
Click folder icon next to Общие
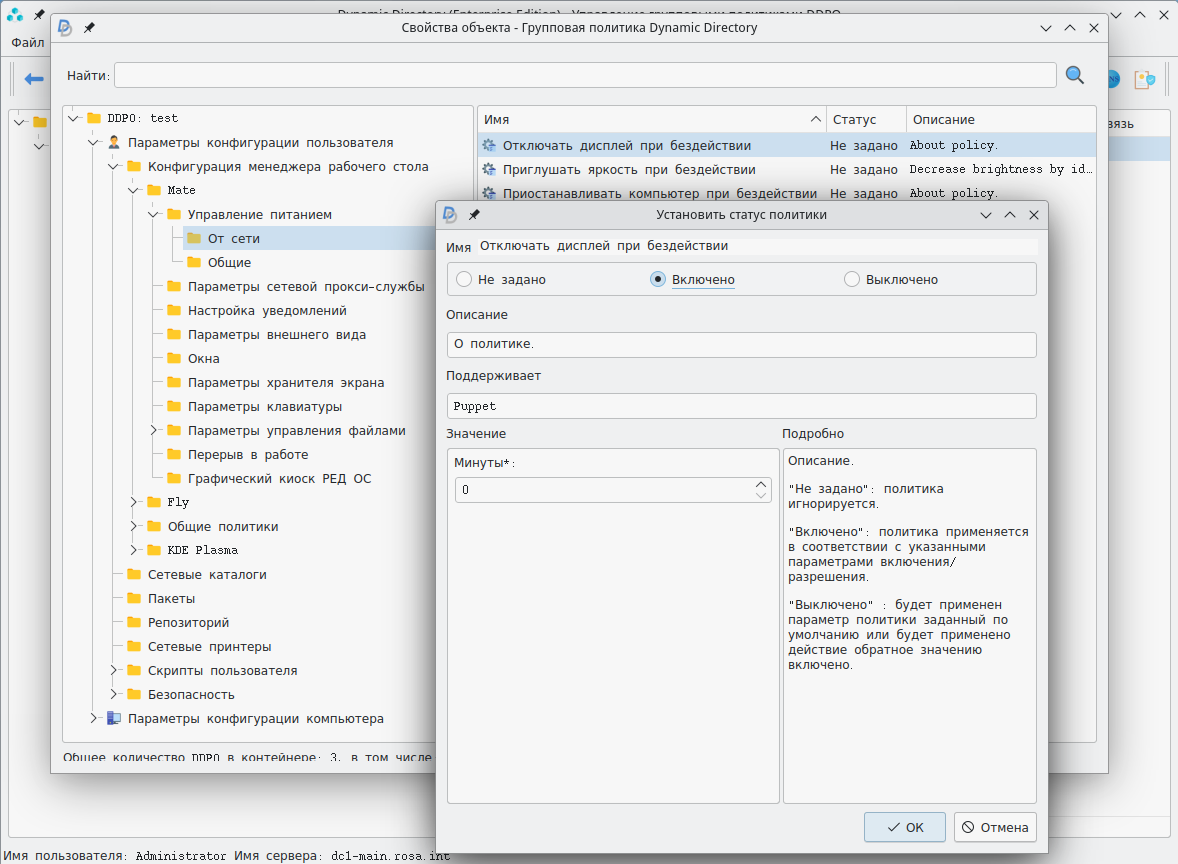coord(194,262)
